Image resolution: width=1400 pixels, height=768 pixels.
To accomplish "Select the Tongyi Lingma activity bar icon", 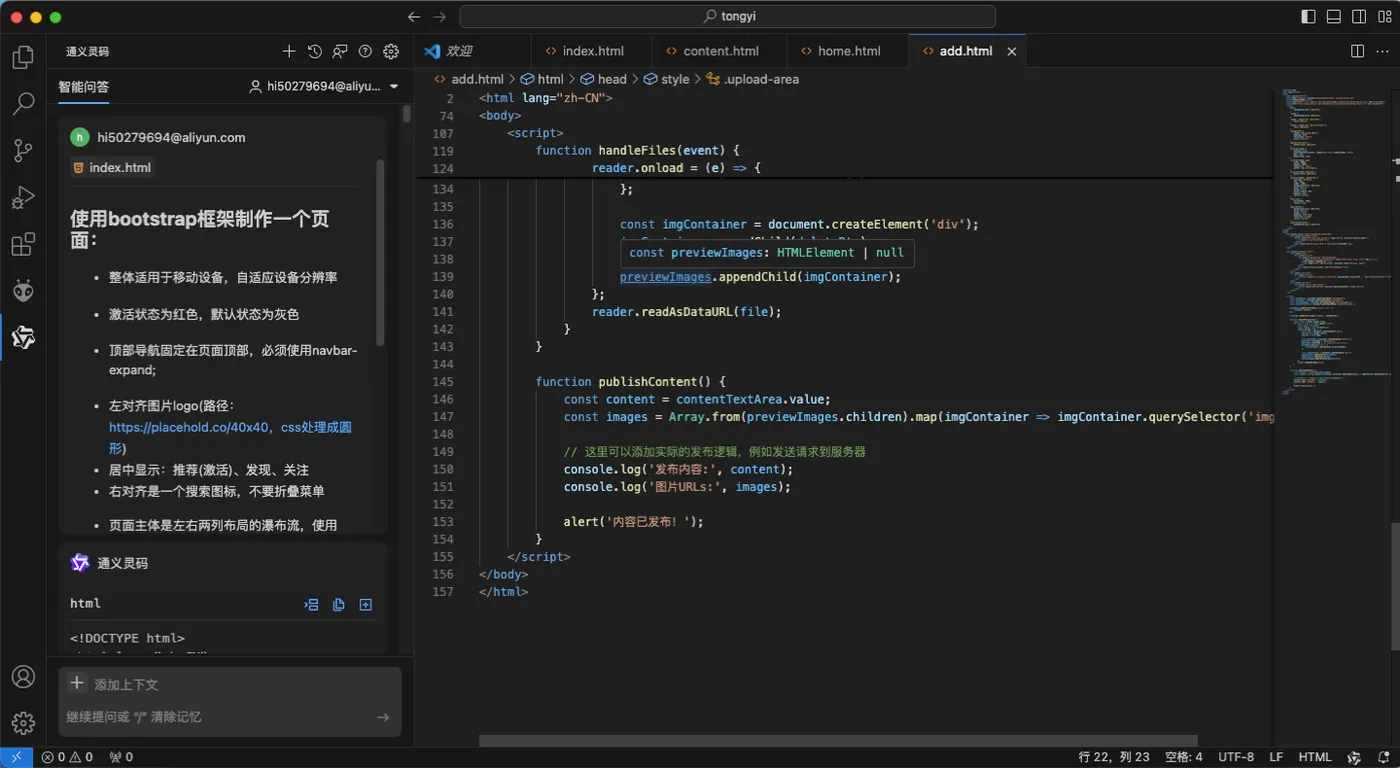I will pos(23,337).
